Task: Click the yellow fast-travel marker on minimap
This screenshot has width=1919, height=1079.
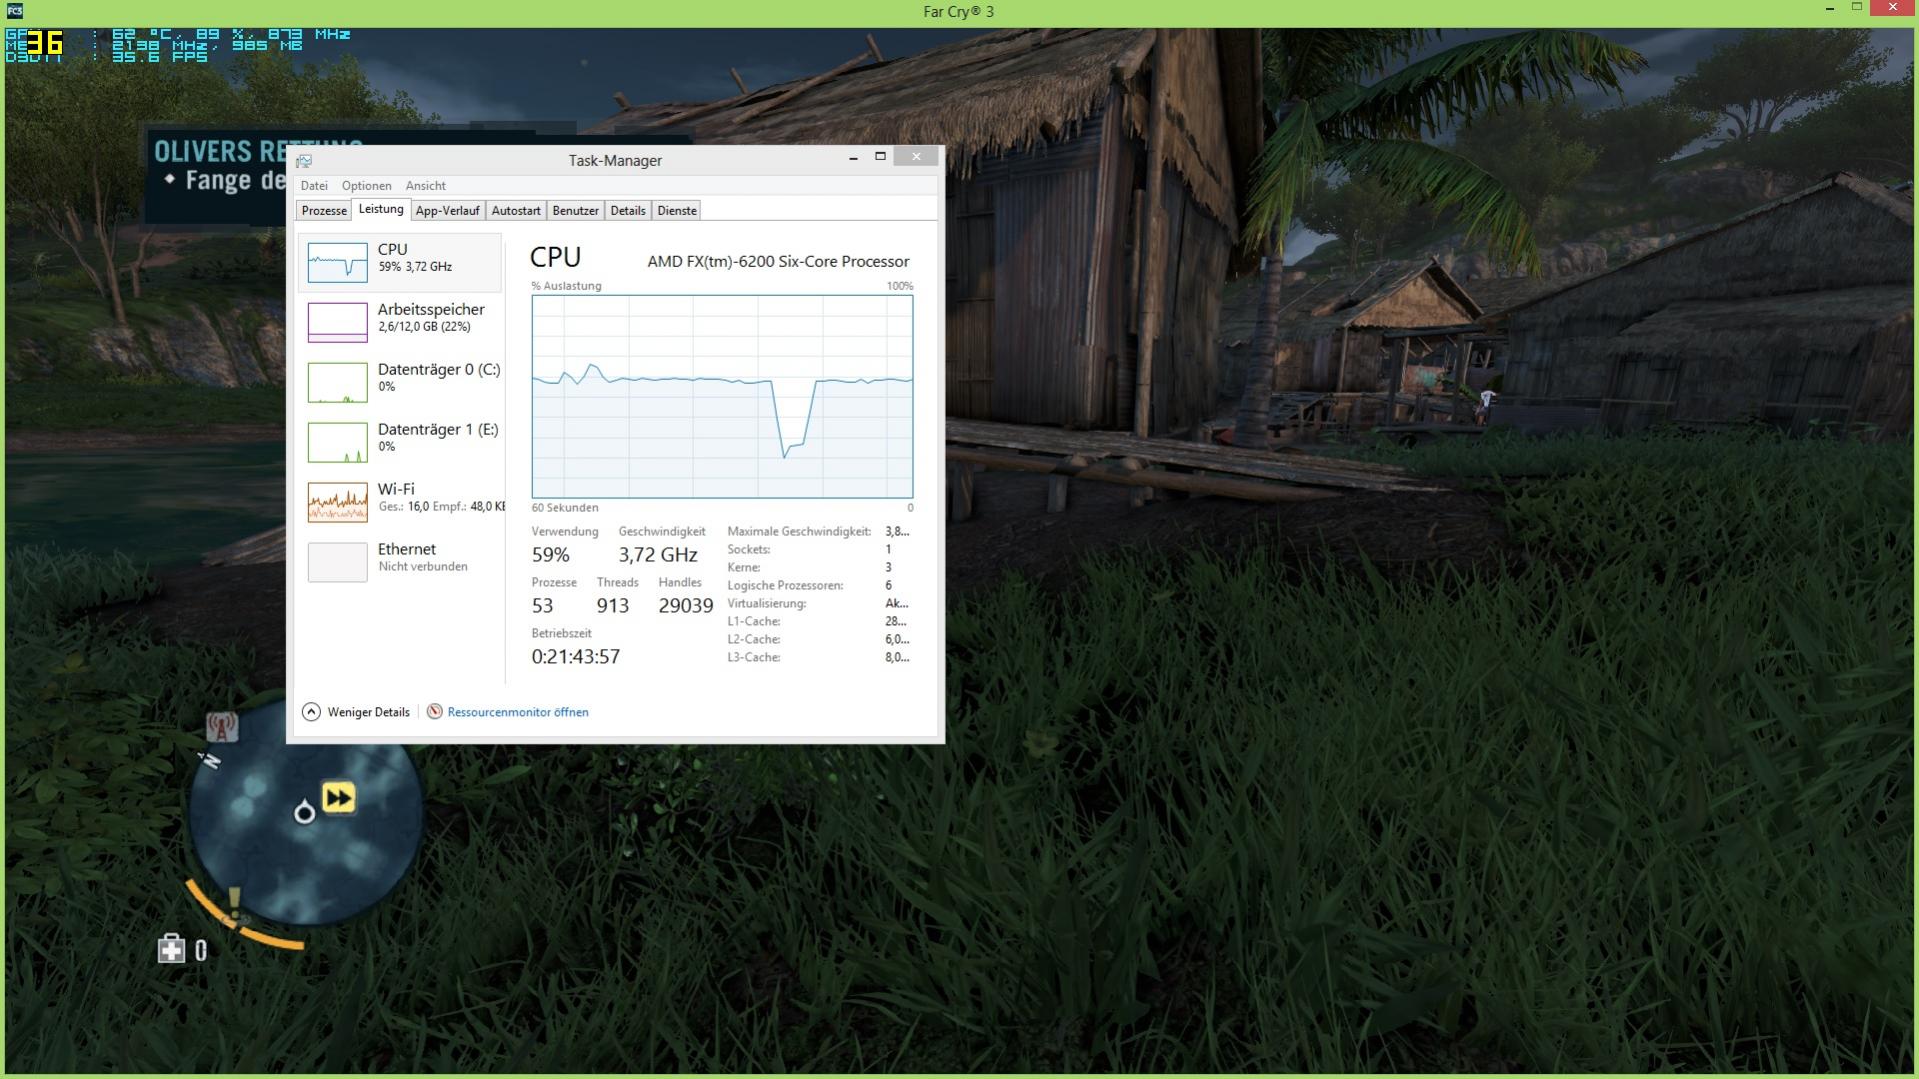Action: [x=339, y=798]
